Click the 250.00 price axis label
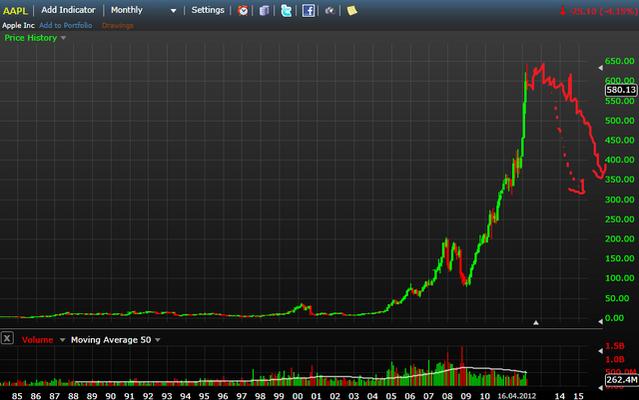The image size is (639, 400). click(x=620, y=219)
